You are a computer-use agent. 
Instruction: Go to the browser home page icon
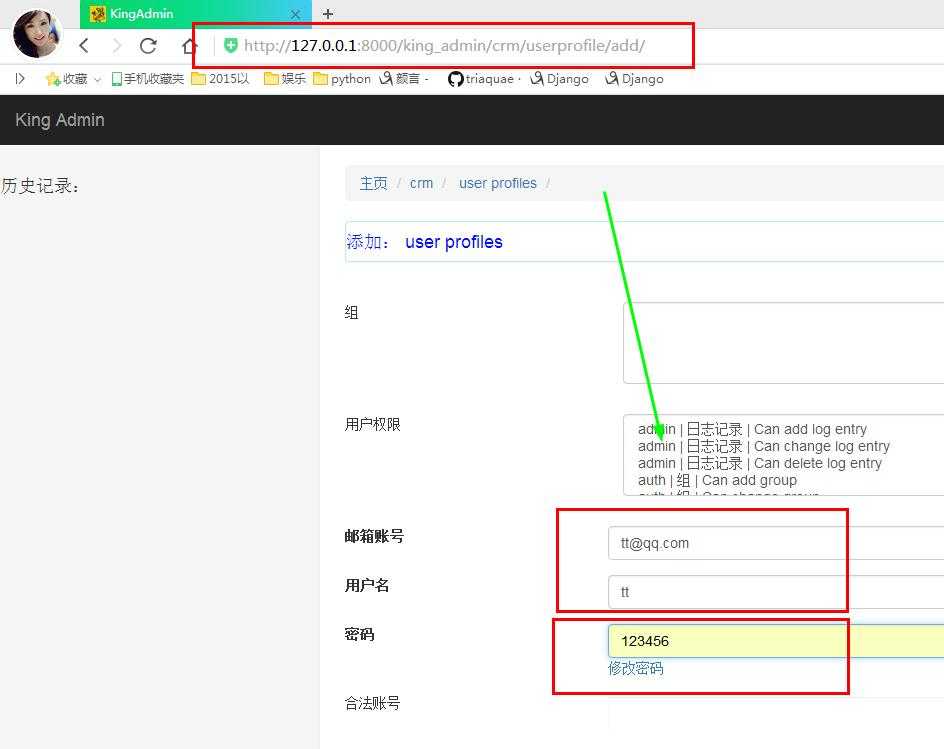click(189, 45)
